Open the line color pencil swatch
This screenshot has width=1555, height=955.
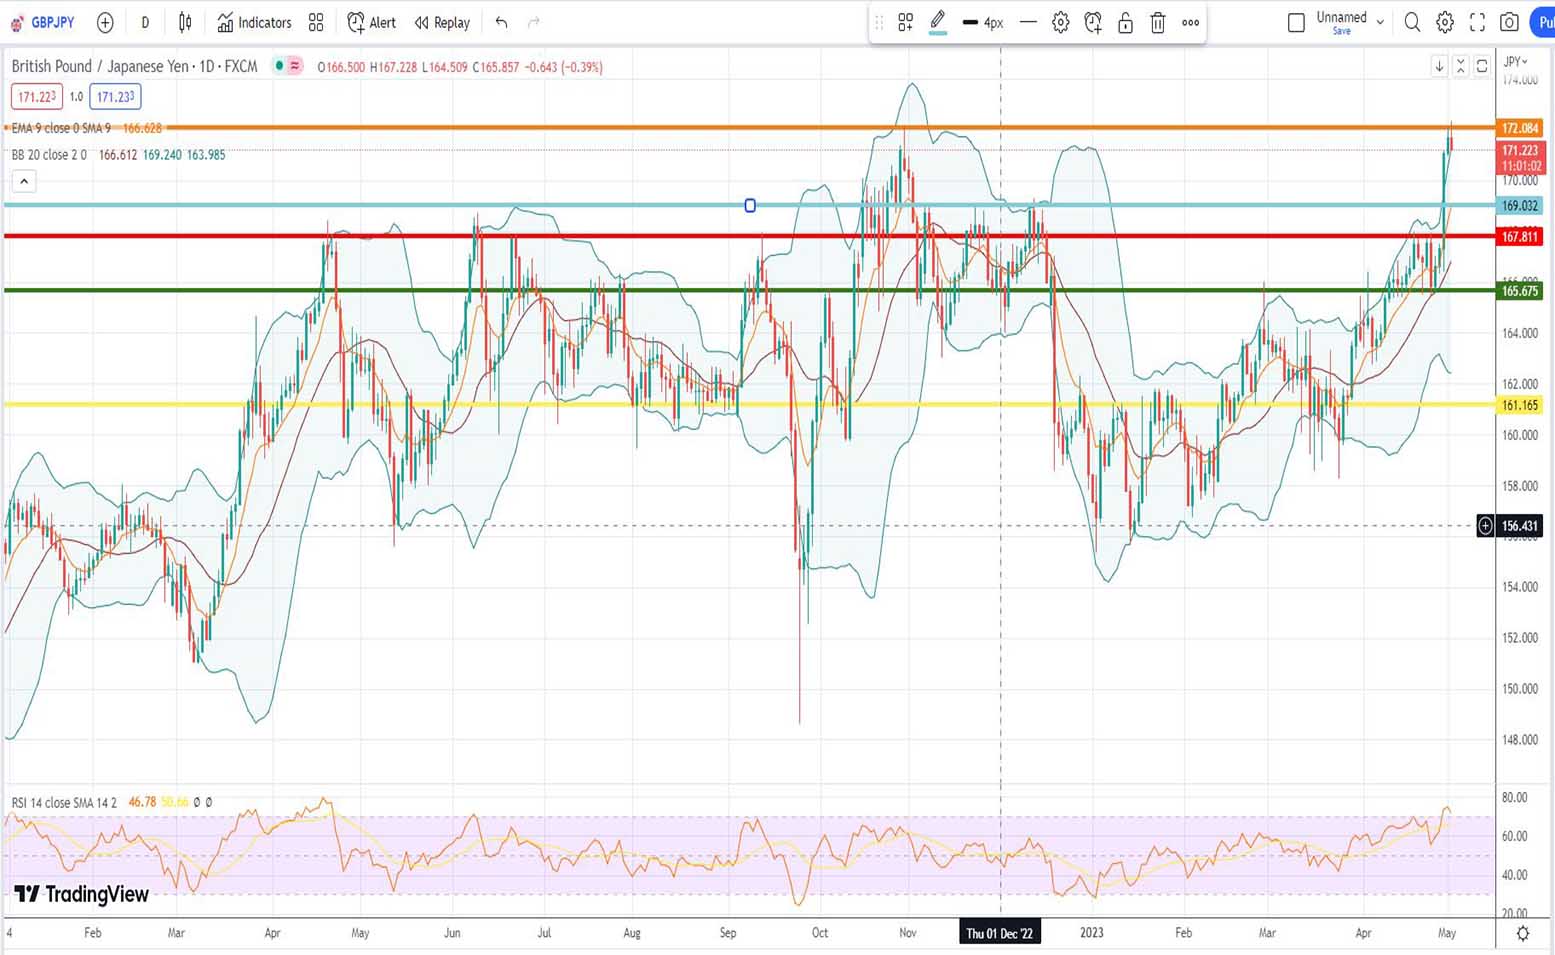[x=937, y=21]
